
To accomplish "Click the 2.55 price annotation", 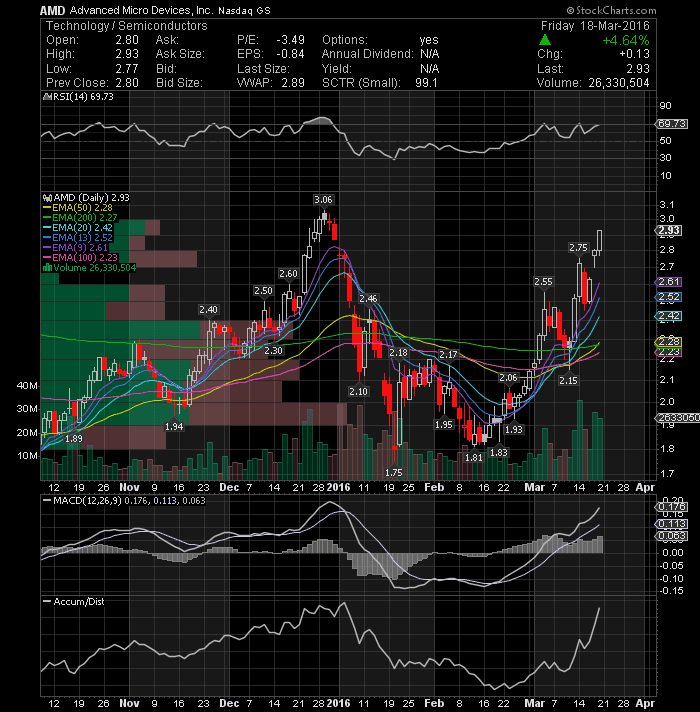I will click(x=543, y=282).
